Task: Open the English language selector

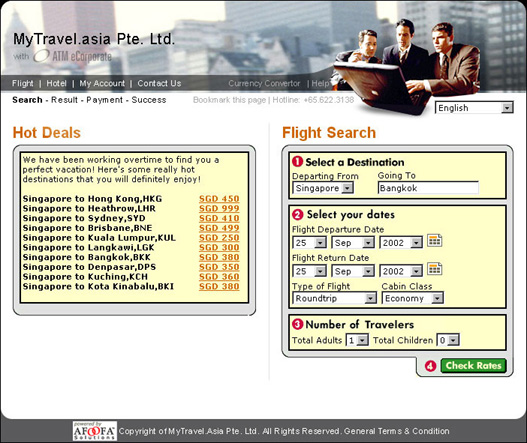Action: point(474,108)
